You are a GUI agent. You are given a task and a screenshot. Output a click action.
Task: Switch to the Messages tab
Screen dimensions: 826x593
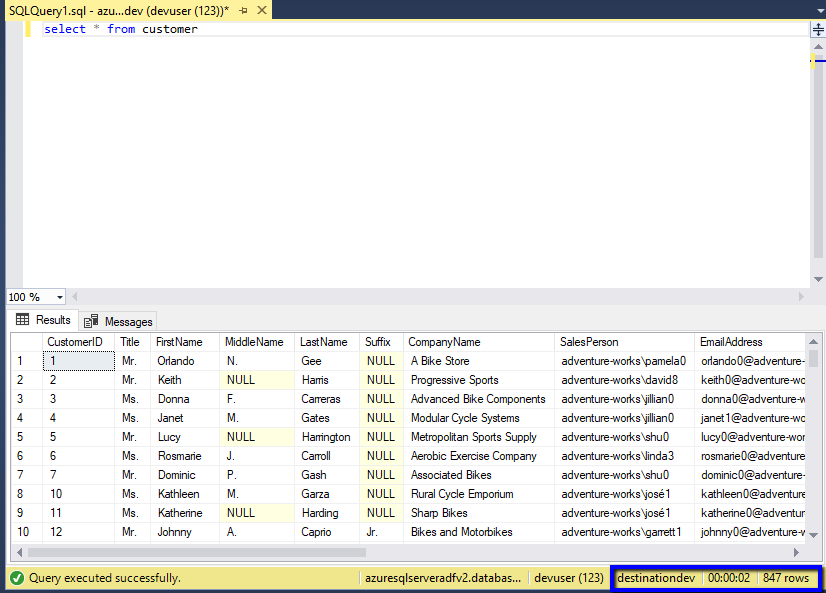[x=127, y=321]
